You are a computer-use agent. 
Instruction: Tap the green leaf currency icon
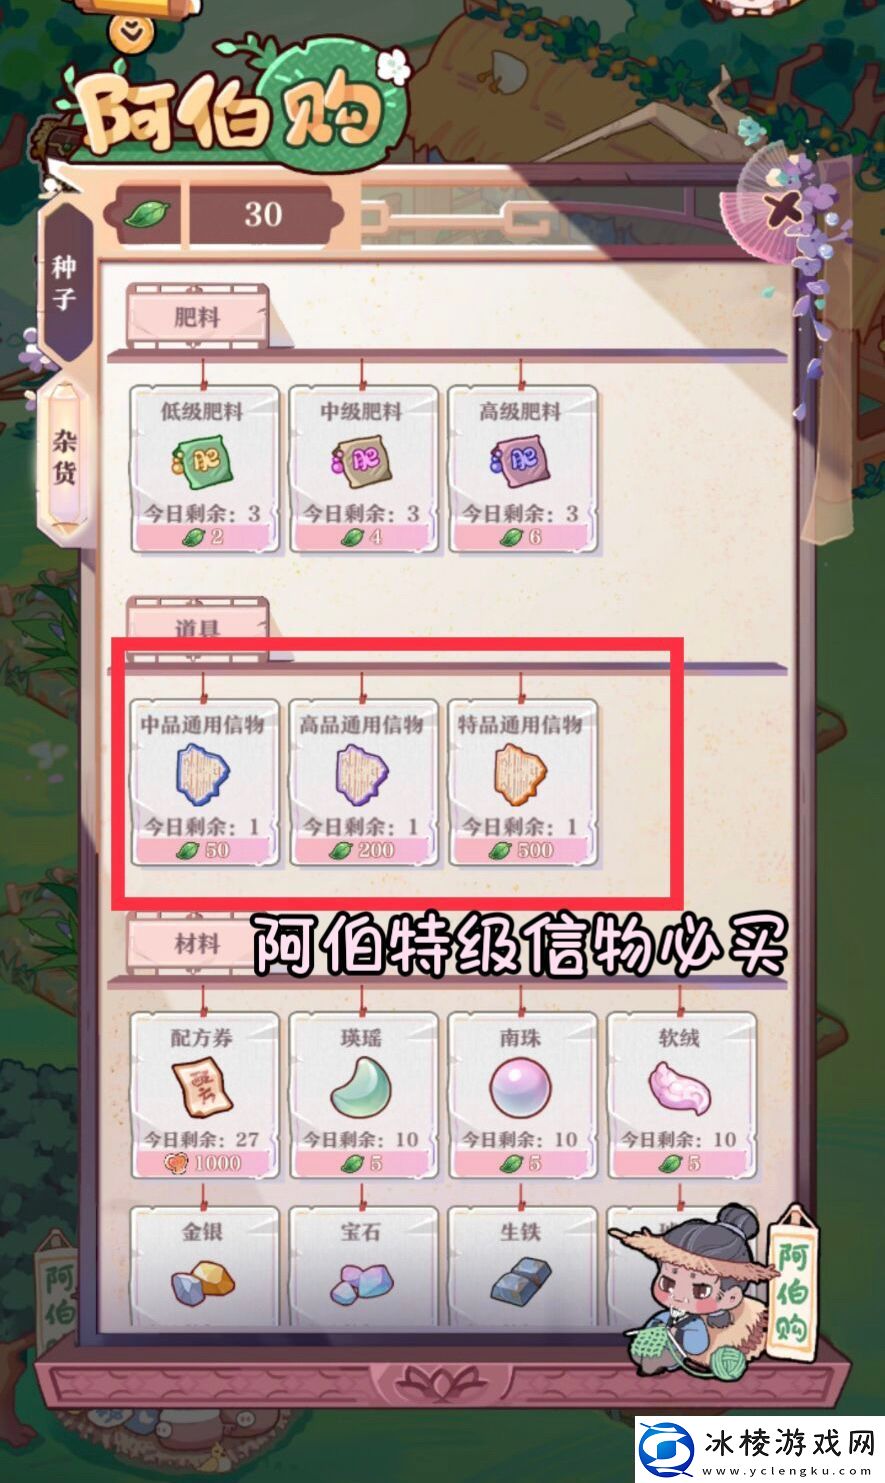click(148, 214)
